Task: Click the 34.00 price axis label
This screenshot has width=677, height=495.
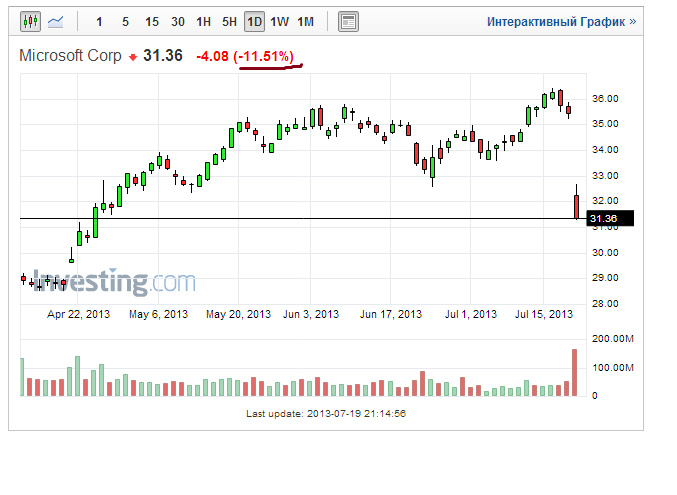Action: [605, 149]
